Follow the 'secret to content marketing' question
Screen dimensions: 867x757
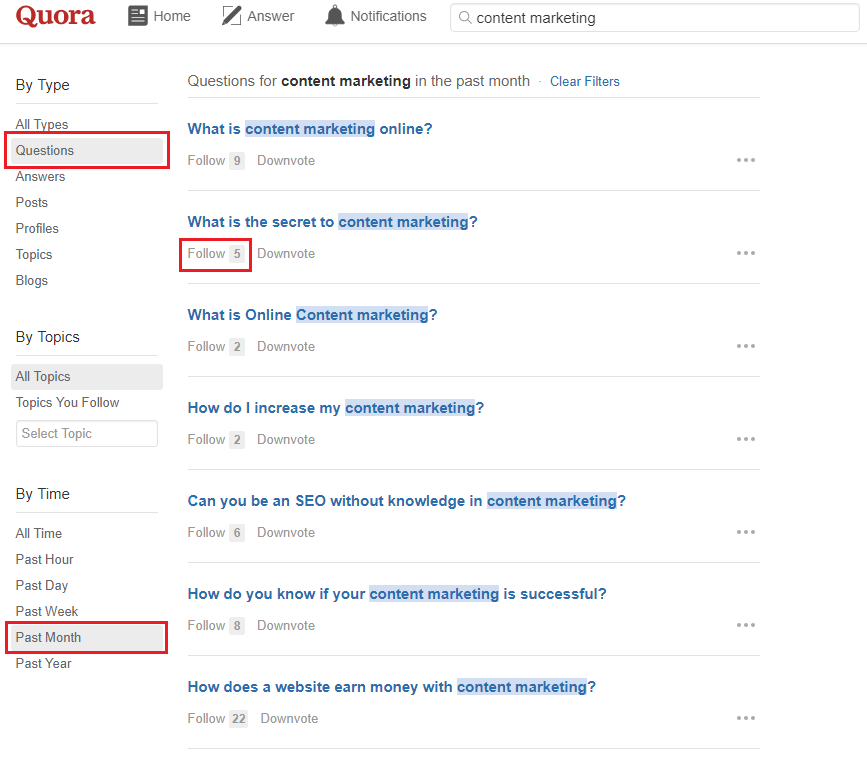click(216, 253)
